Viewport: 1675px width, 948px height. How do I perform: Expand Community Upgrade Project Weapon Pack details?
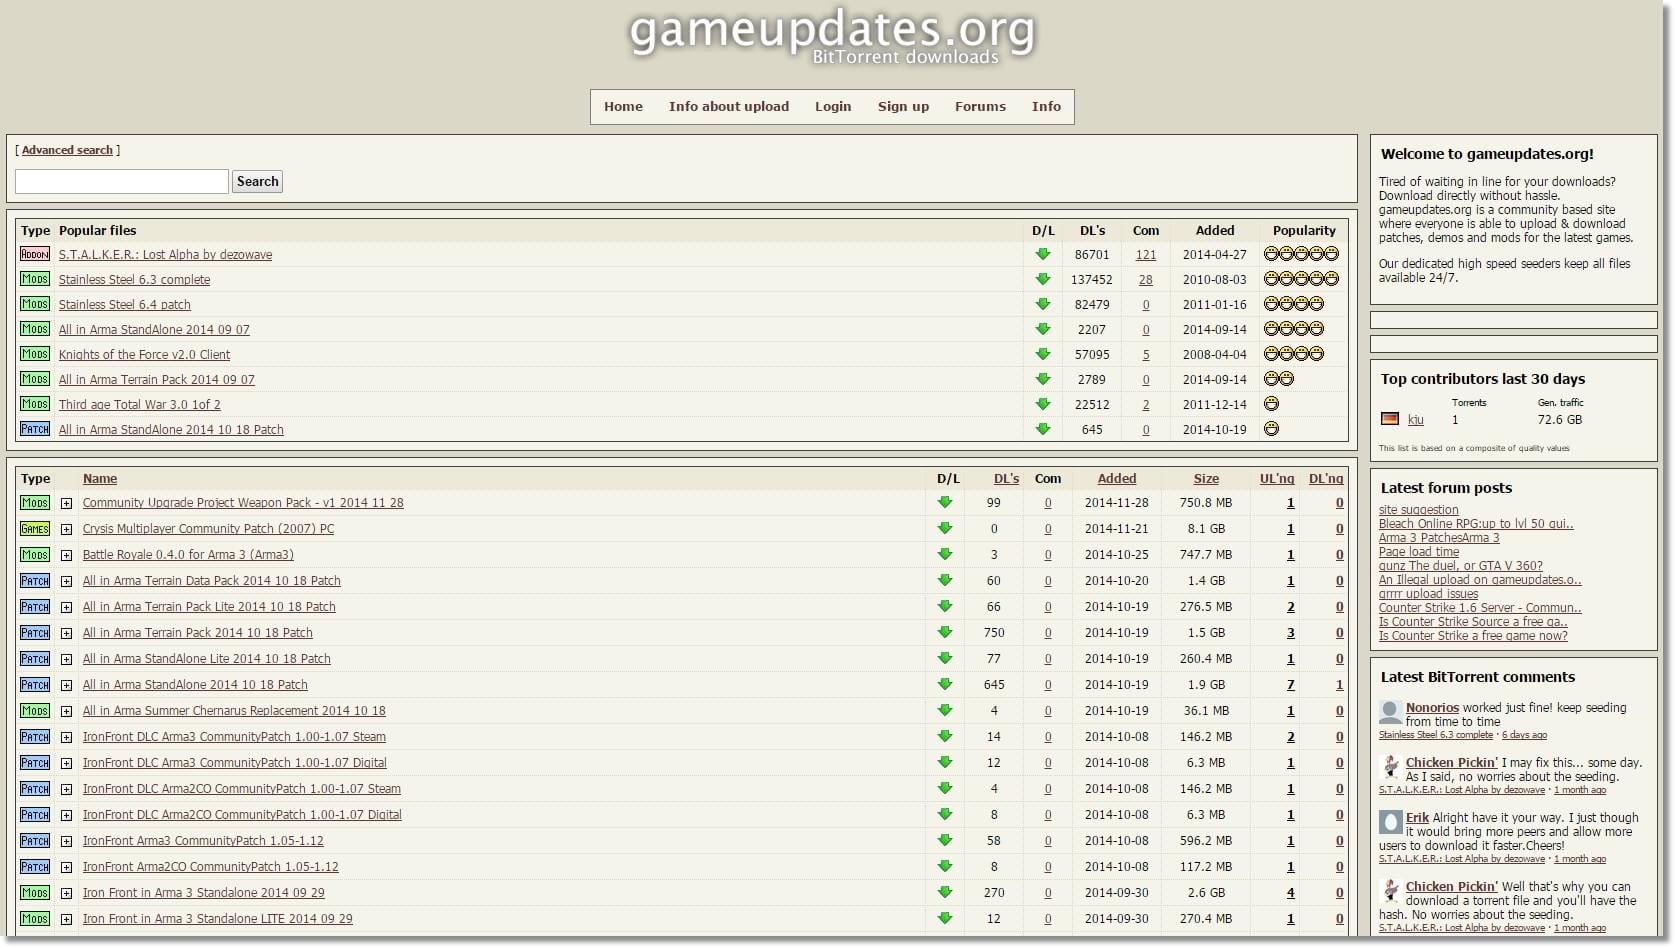66,503
